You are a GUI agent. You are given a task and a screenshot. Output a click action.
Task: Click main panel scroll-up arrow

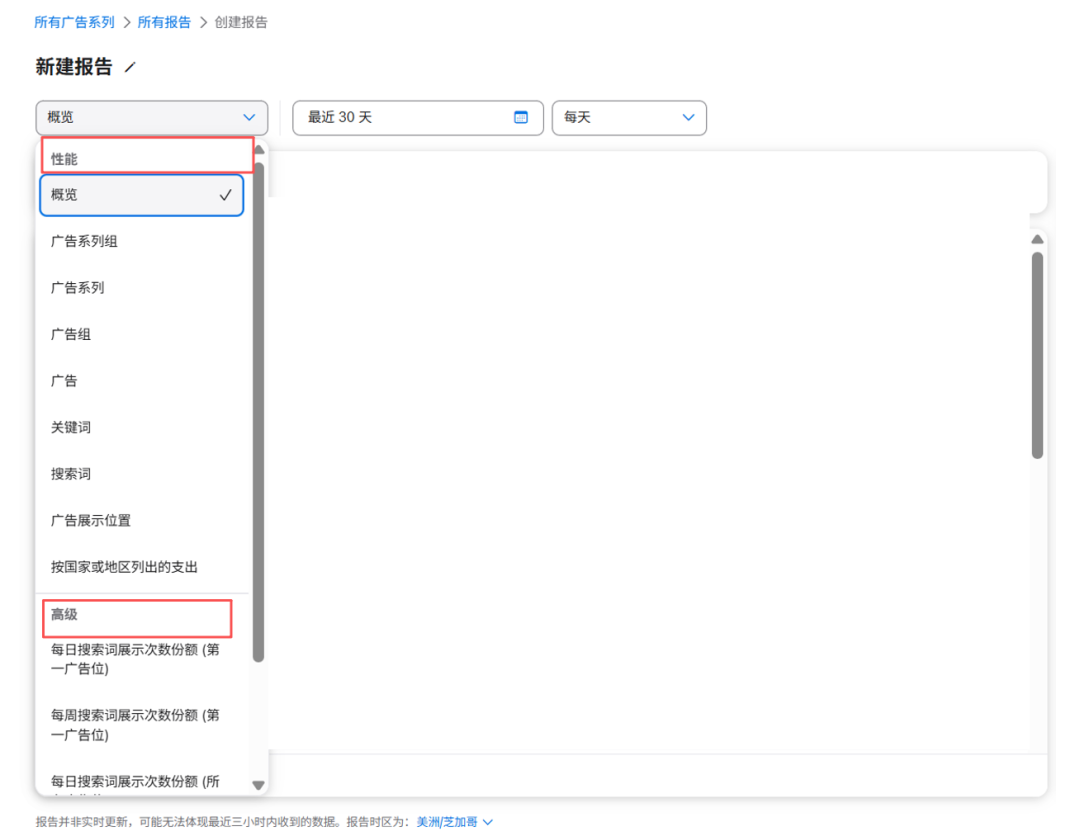pyautogui.click(x=1037, y=239)
